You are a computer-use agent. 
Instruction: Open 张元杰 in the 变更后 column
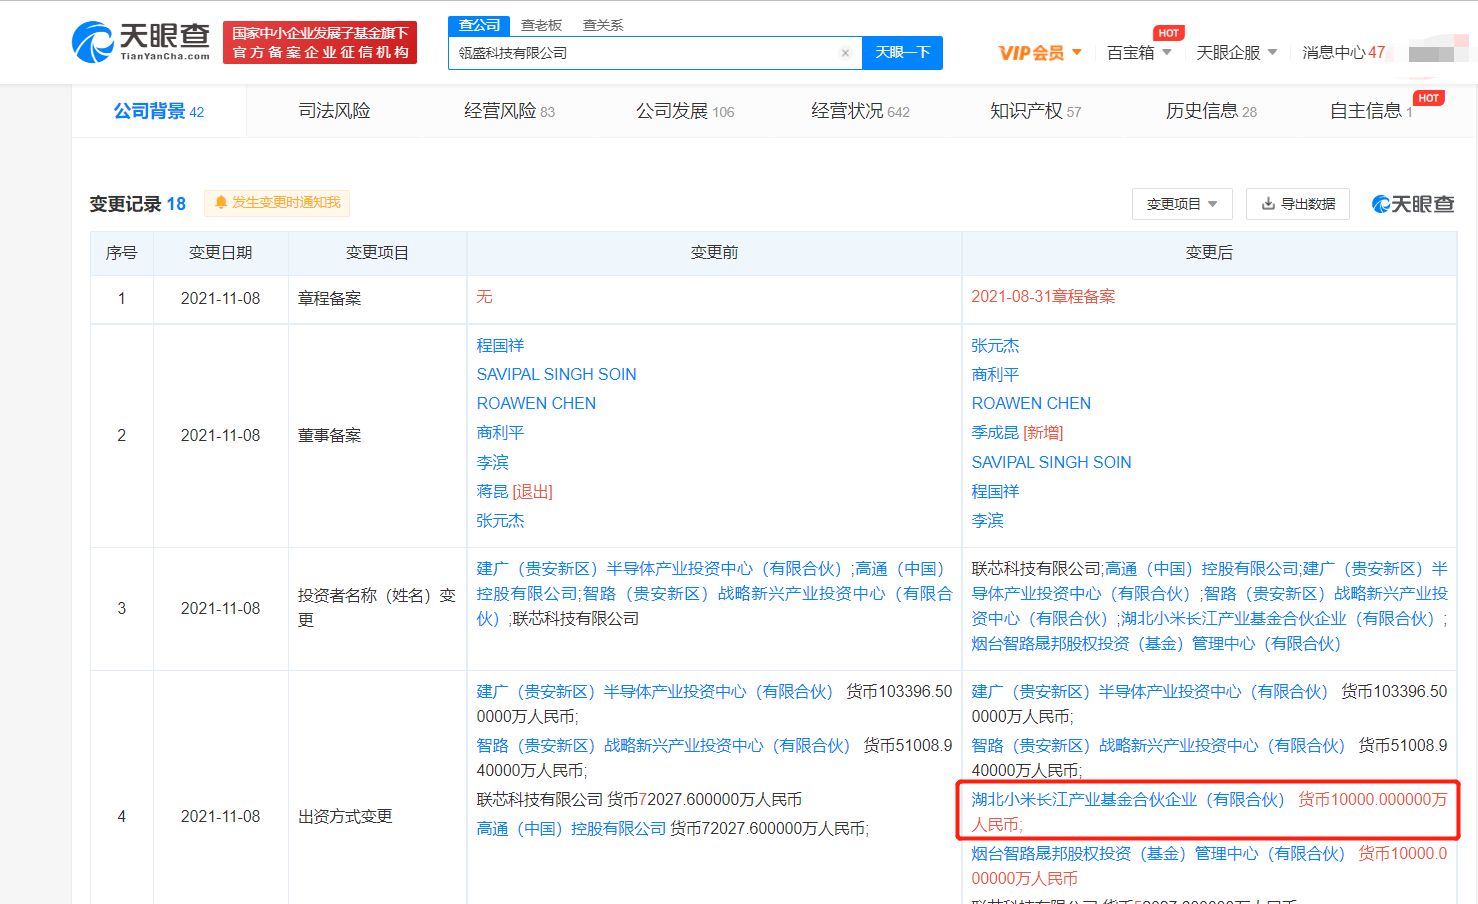tap(995, 346)
